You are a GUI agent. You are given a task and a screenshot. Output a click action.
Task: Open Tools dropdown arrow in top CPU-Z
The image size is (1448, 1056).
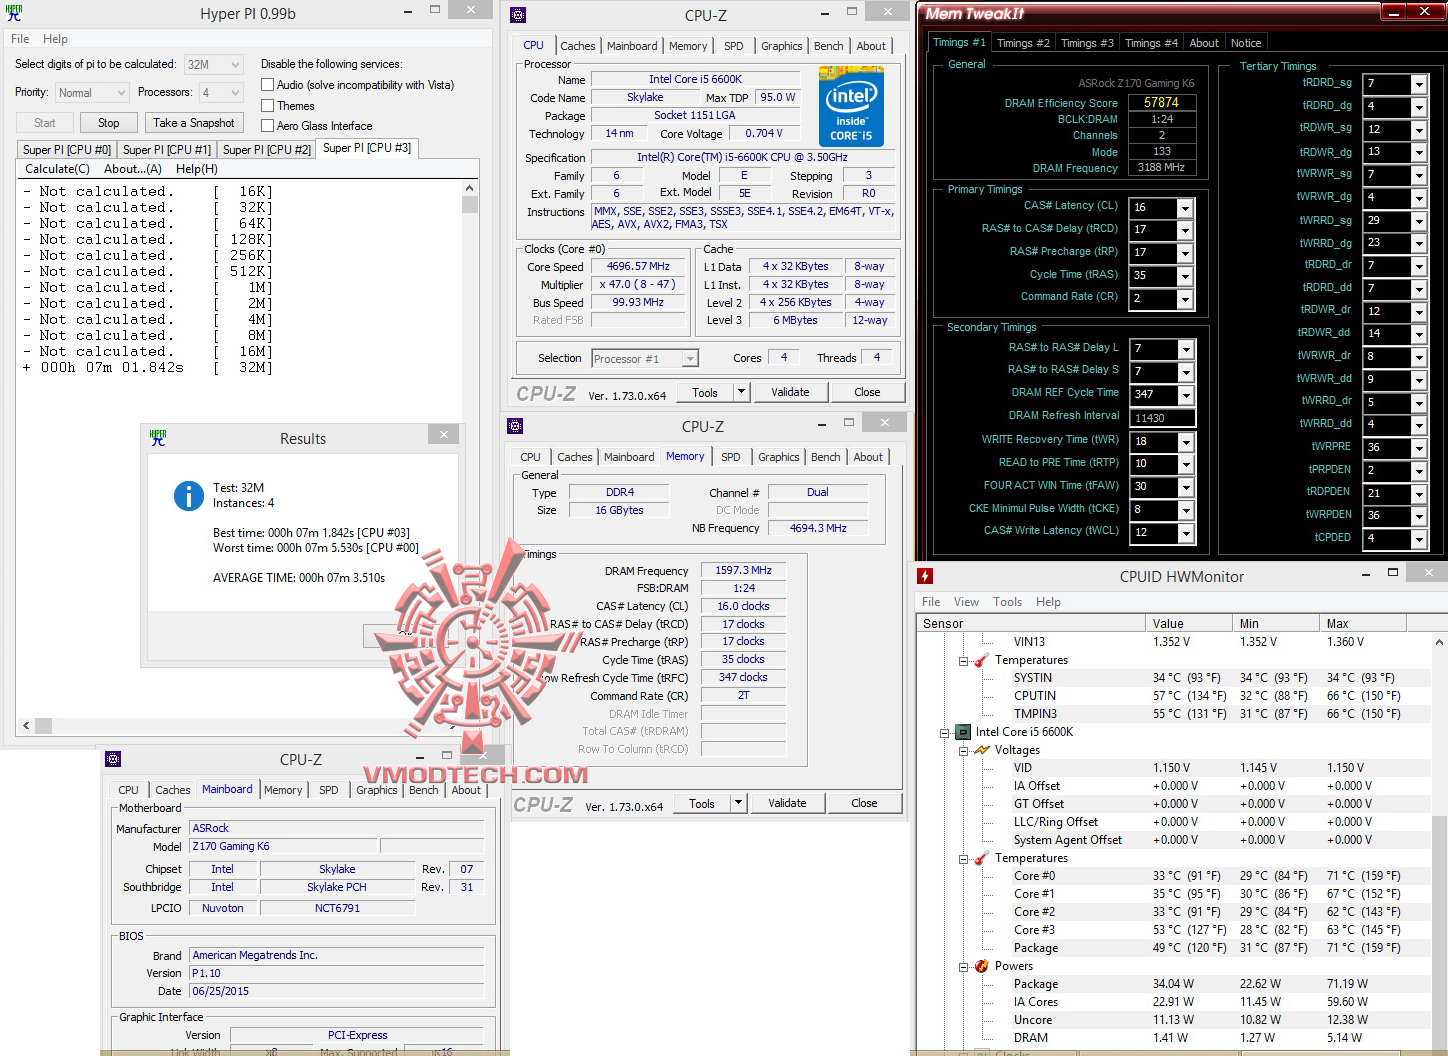[x=740, y=392]
